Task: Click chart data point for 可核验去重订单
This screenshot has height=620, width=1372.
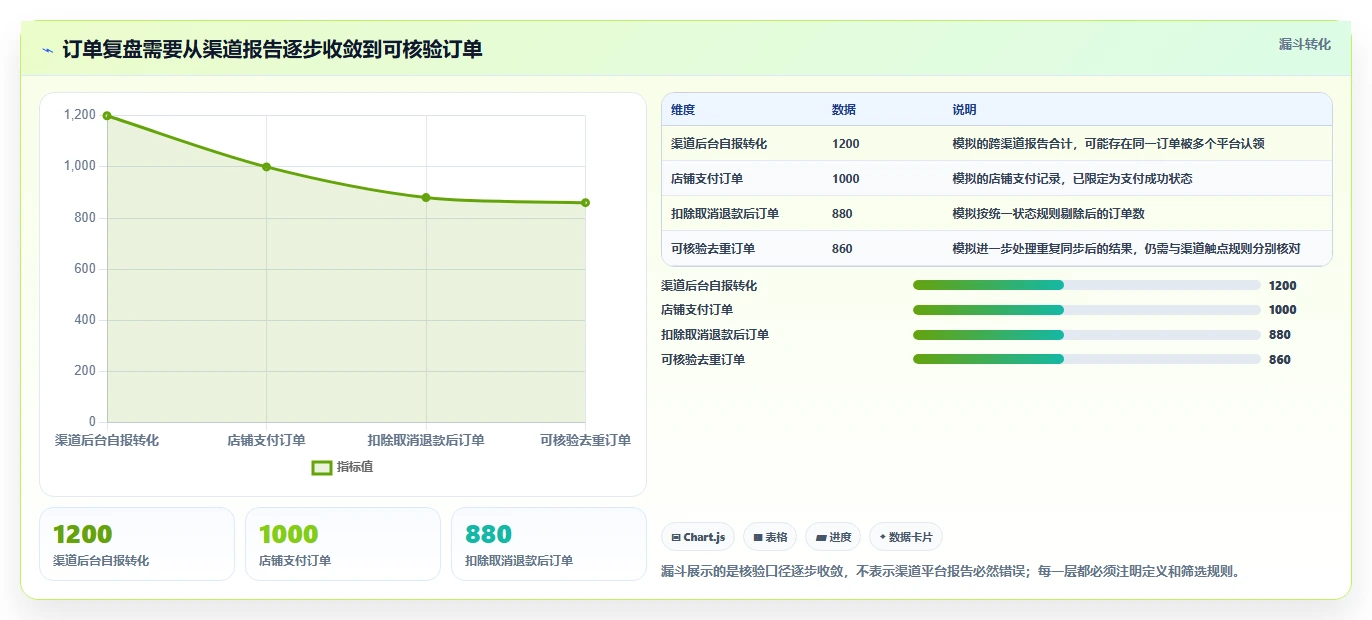Action: tap(585, 203)
